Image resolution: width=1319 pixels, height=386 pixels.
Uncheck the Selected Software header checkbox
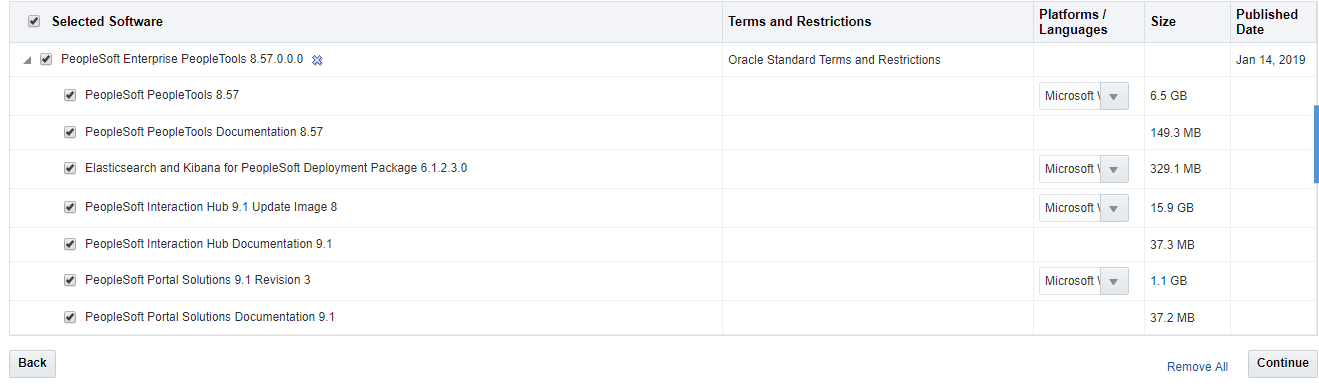pyautogui.click(x=34, y=21)
